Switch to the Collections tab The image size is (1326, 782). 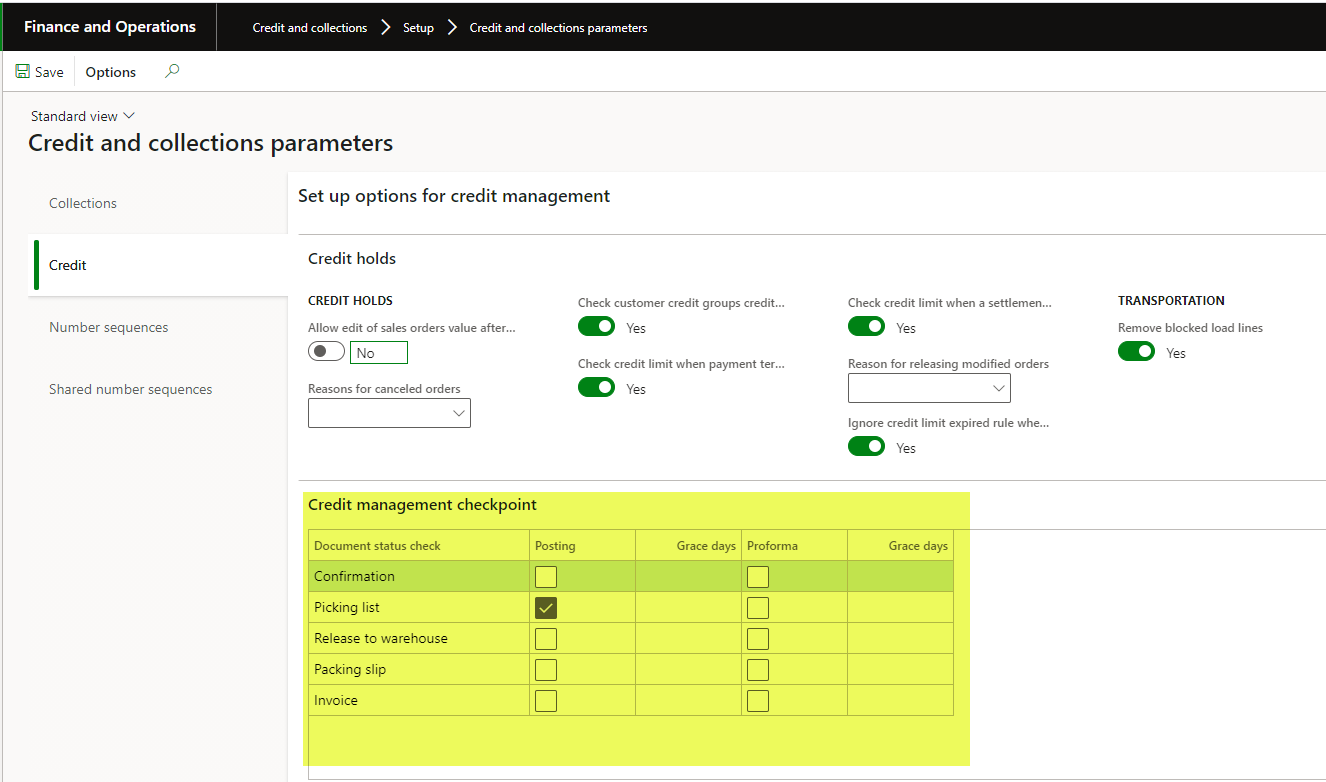(83, 203)
